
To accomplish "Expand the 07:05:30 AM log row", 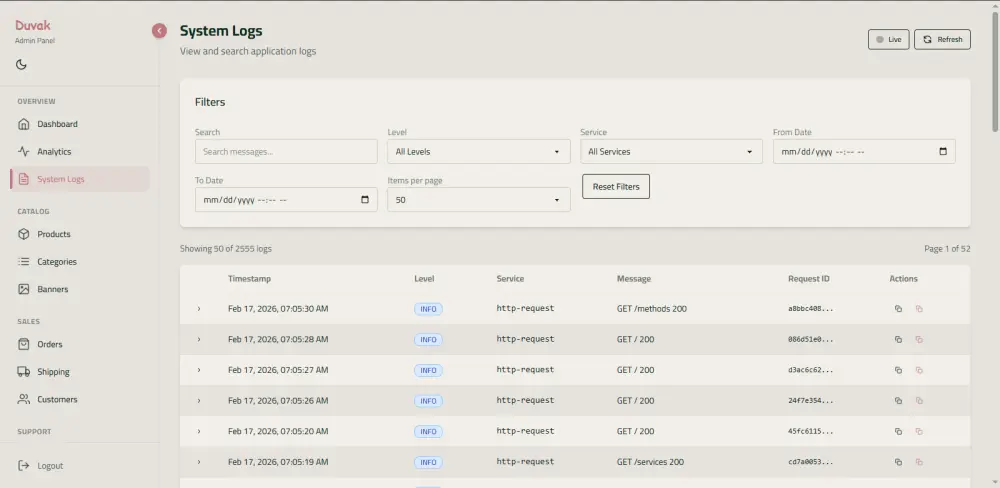I will (x=199, y=309).
